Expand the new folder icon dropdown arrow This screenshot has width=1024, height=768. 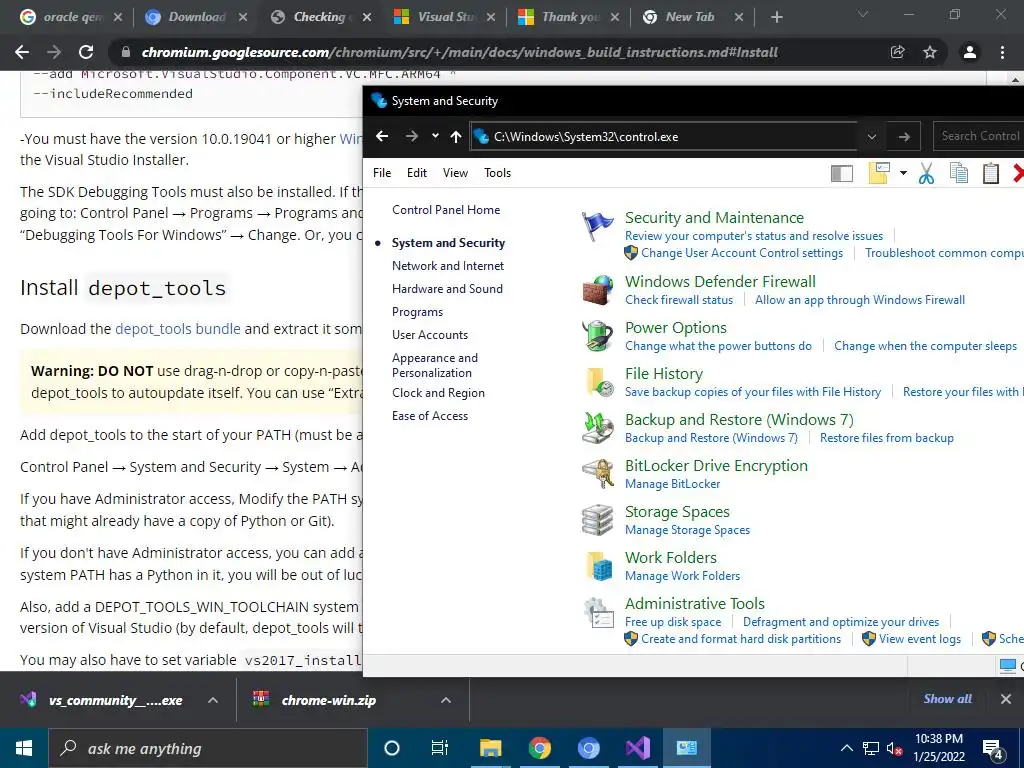point(903,173)
